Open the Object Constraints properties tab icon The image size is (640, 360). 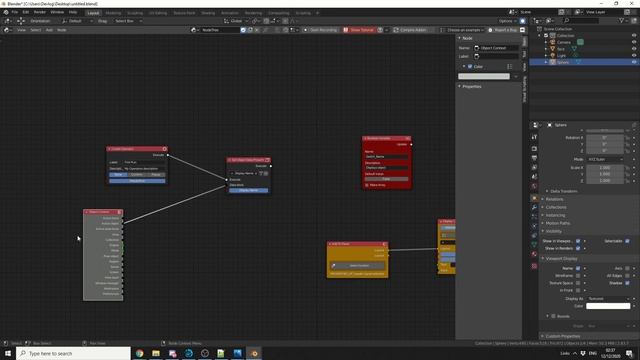(534, 236)
